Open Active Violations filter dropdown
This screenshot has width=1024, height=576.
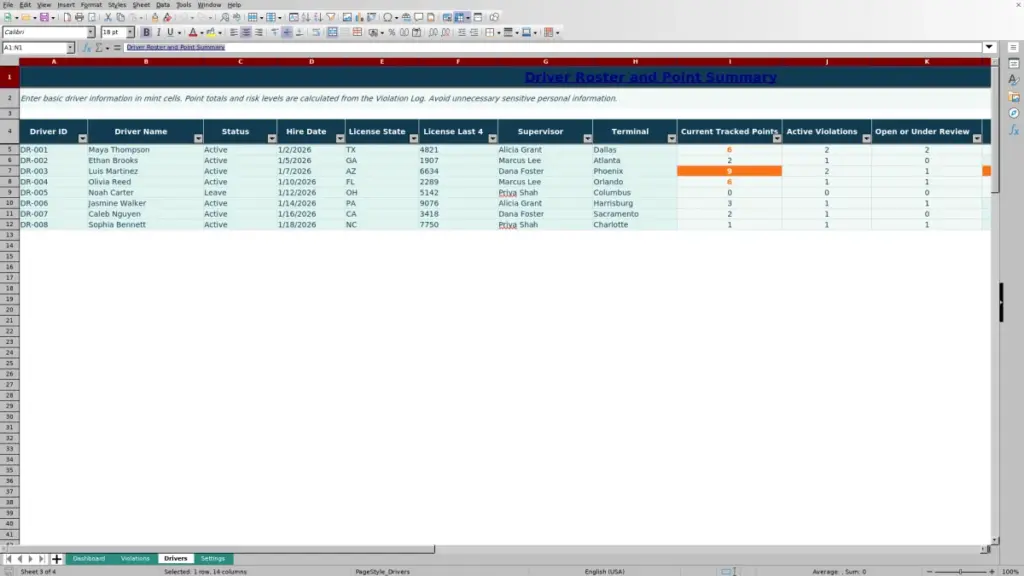[866, 138]
